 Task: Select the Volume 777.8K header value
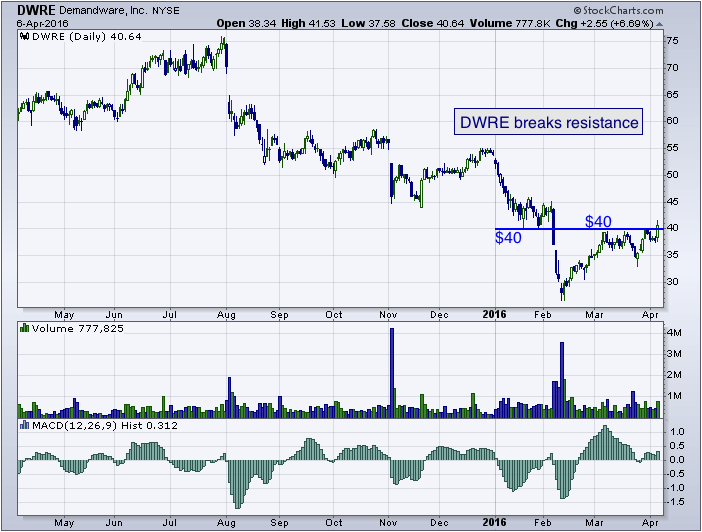click(510, 23)
